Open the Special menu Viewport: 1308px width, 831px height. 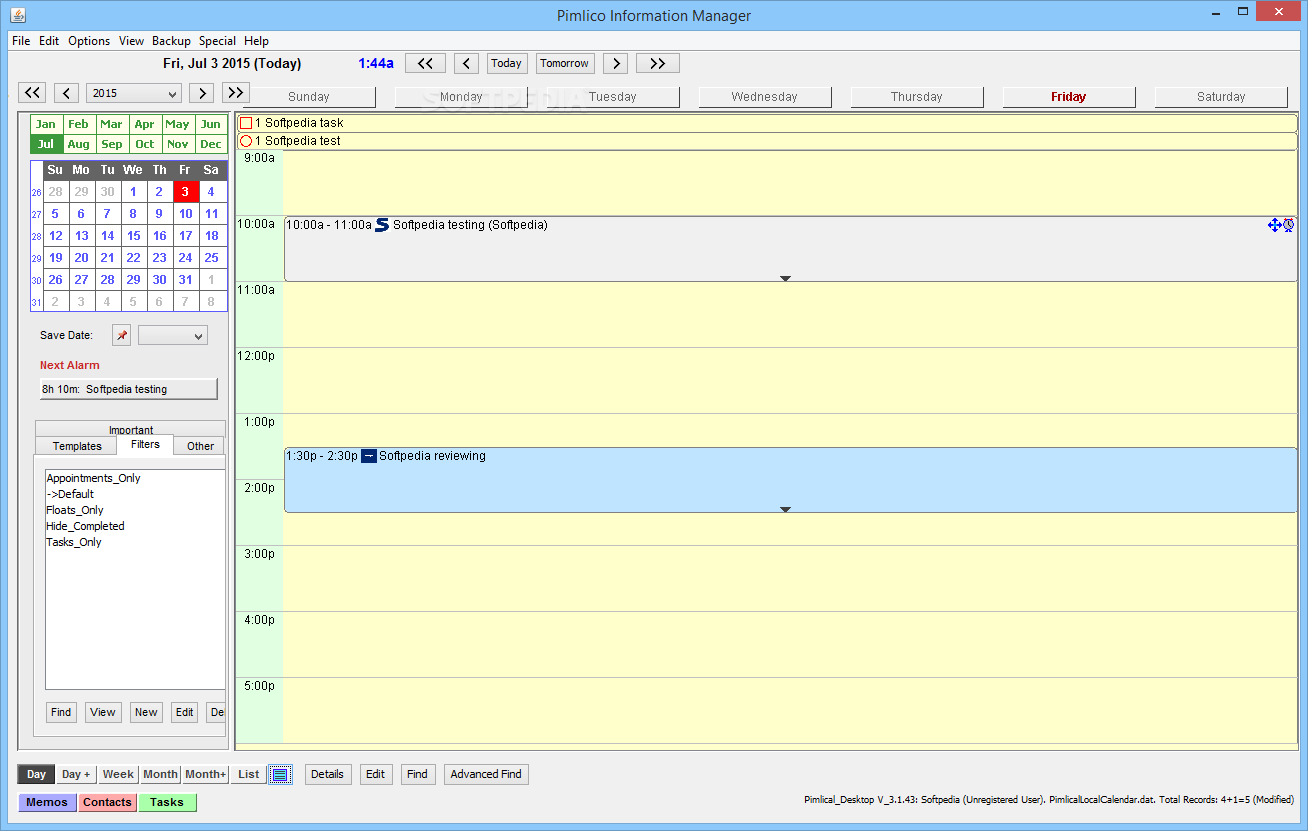click(x=217, y=41)
